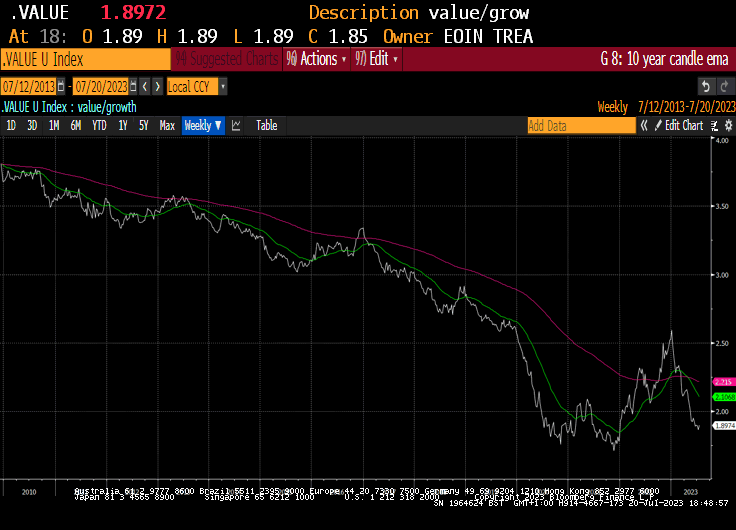Click the Description value/grow text

[x=419, y=13]
